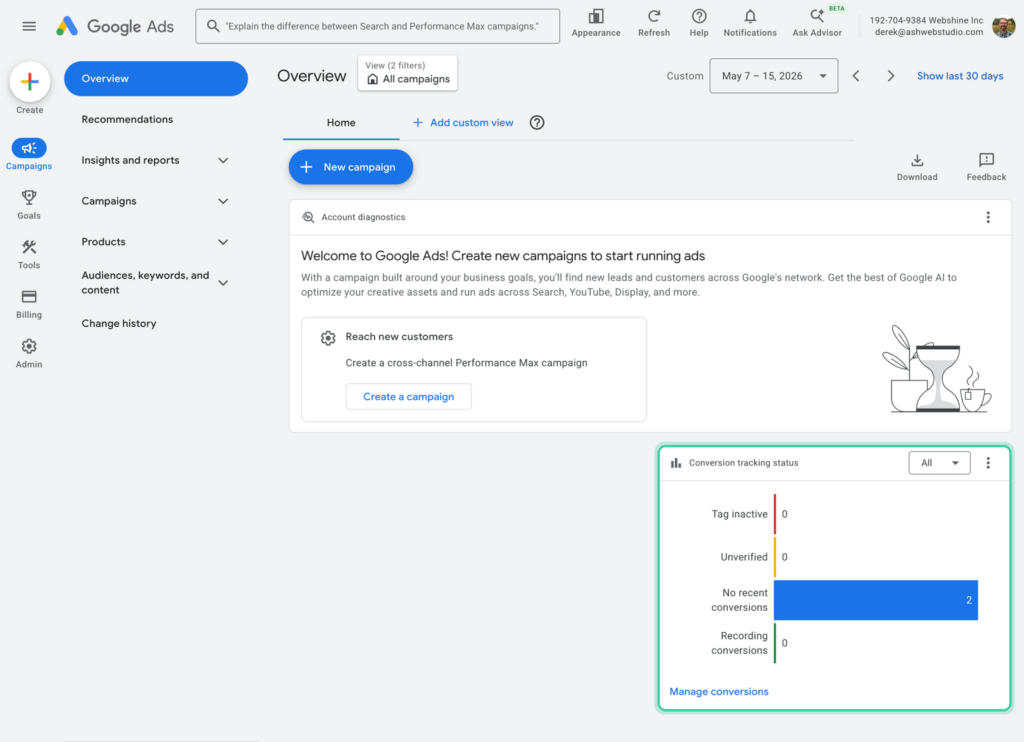The height and width of the screenshot is (742, 1024).
Task: Open Account diagnostics three-dot menu
Action: tap(987, 218)
